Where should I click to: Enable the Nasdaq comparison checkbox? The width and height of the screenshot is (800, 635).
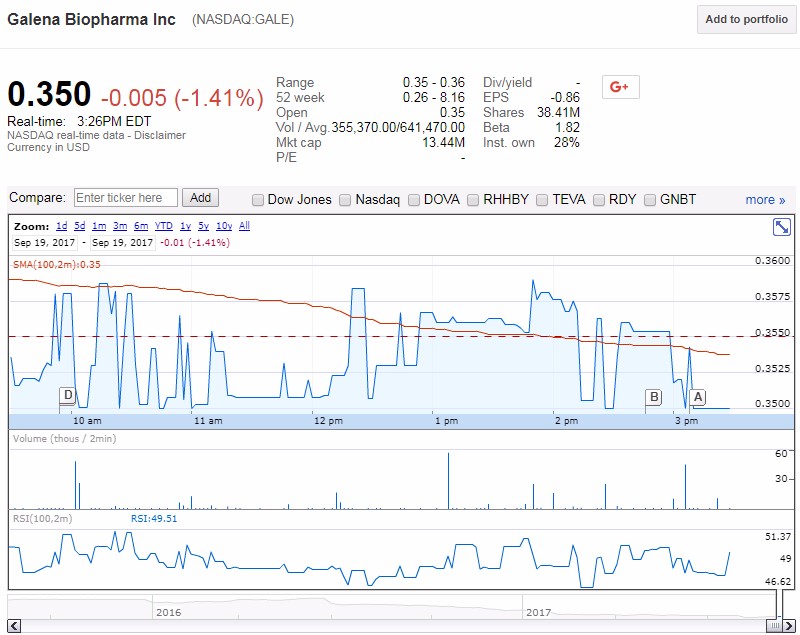pos(345,200)
